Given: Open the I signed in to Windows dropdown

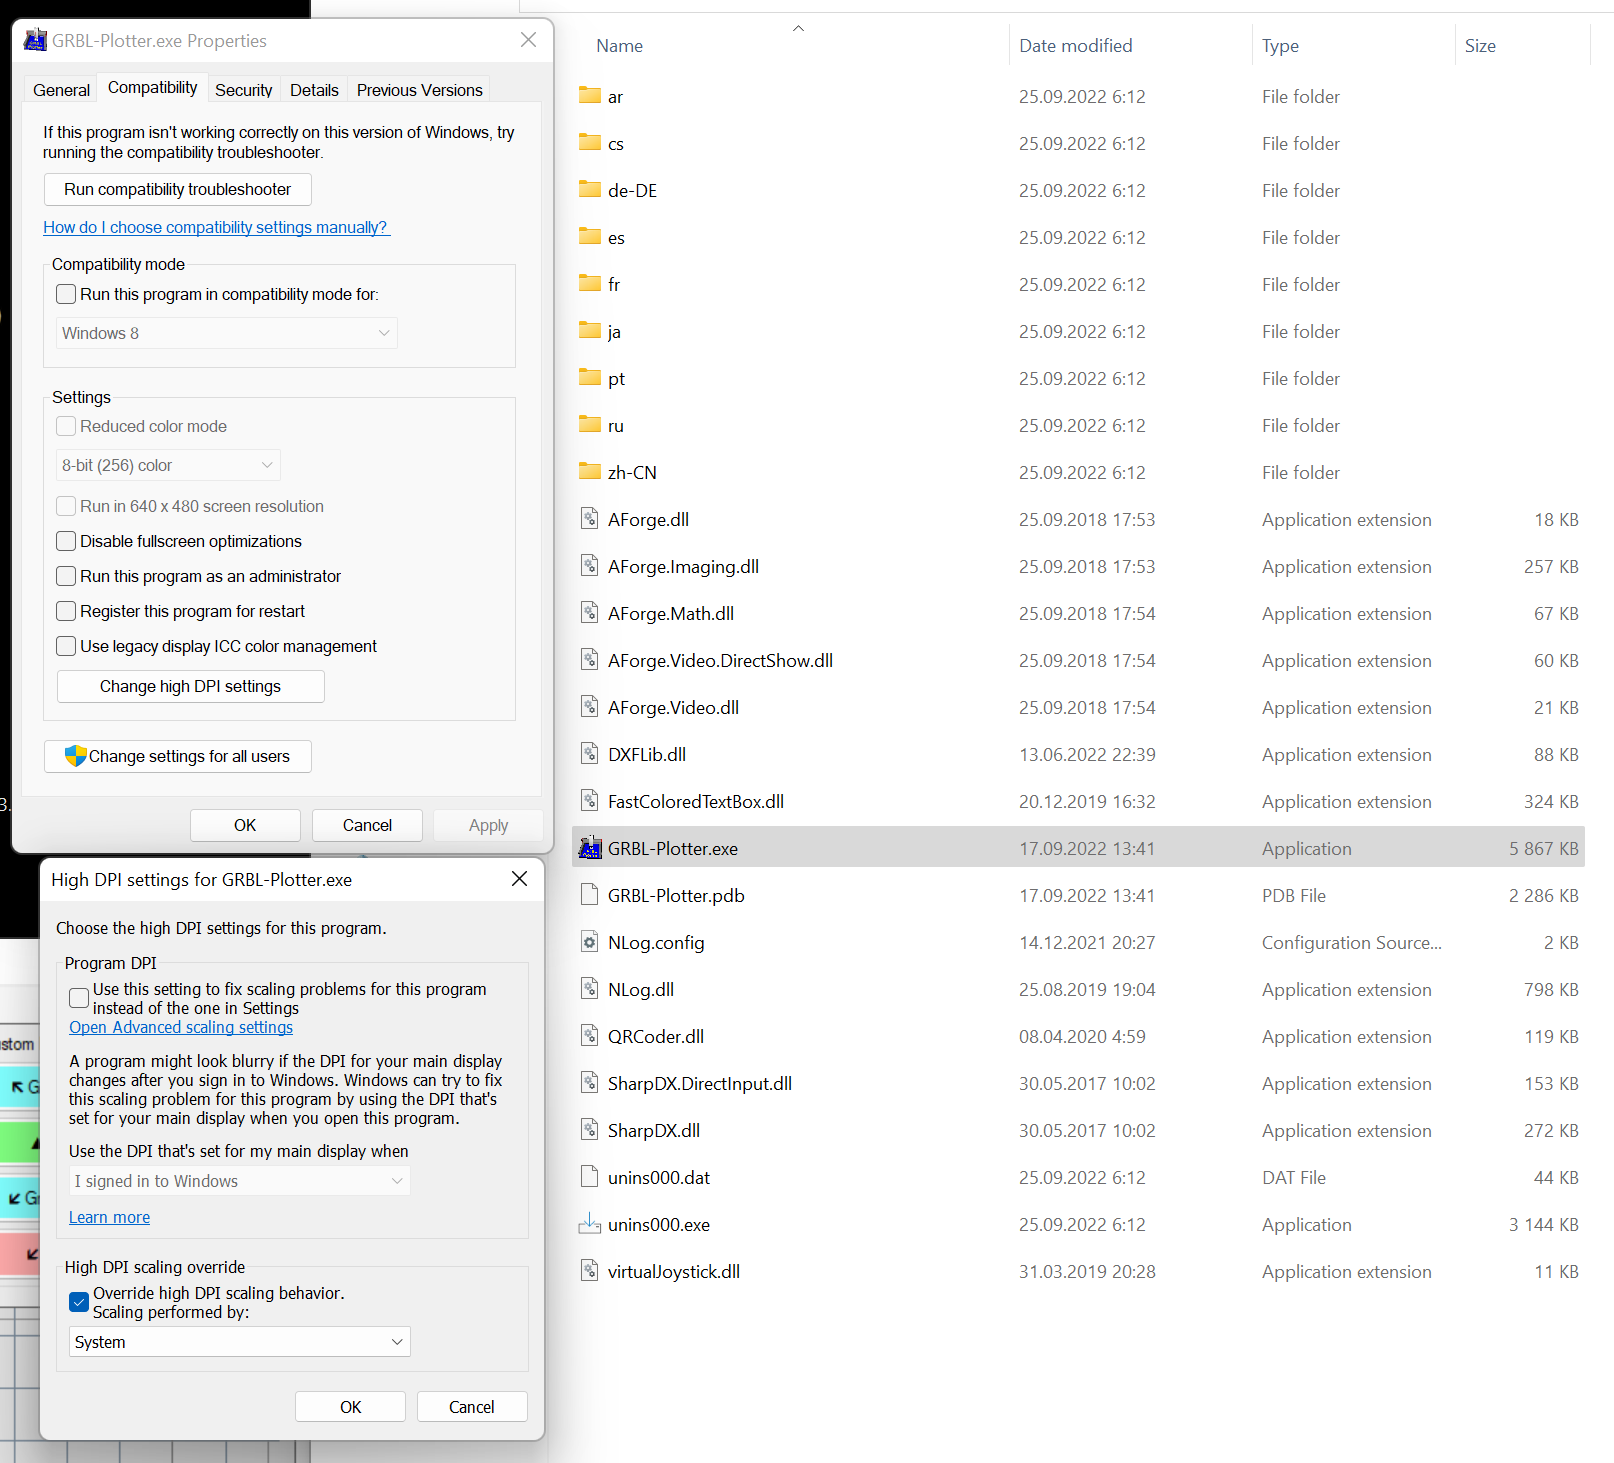Looking at the screenshot, I should point(240,1181).
